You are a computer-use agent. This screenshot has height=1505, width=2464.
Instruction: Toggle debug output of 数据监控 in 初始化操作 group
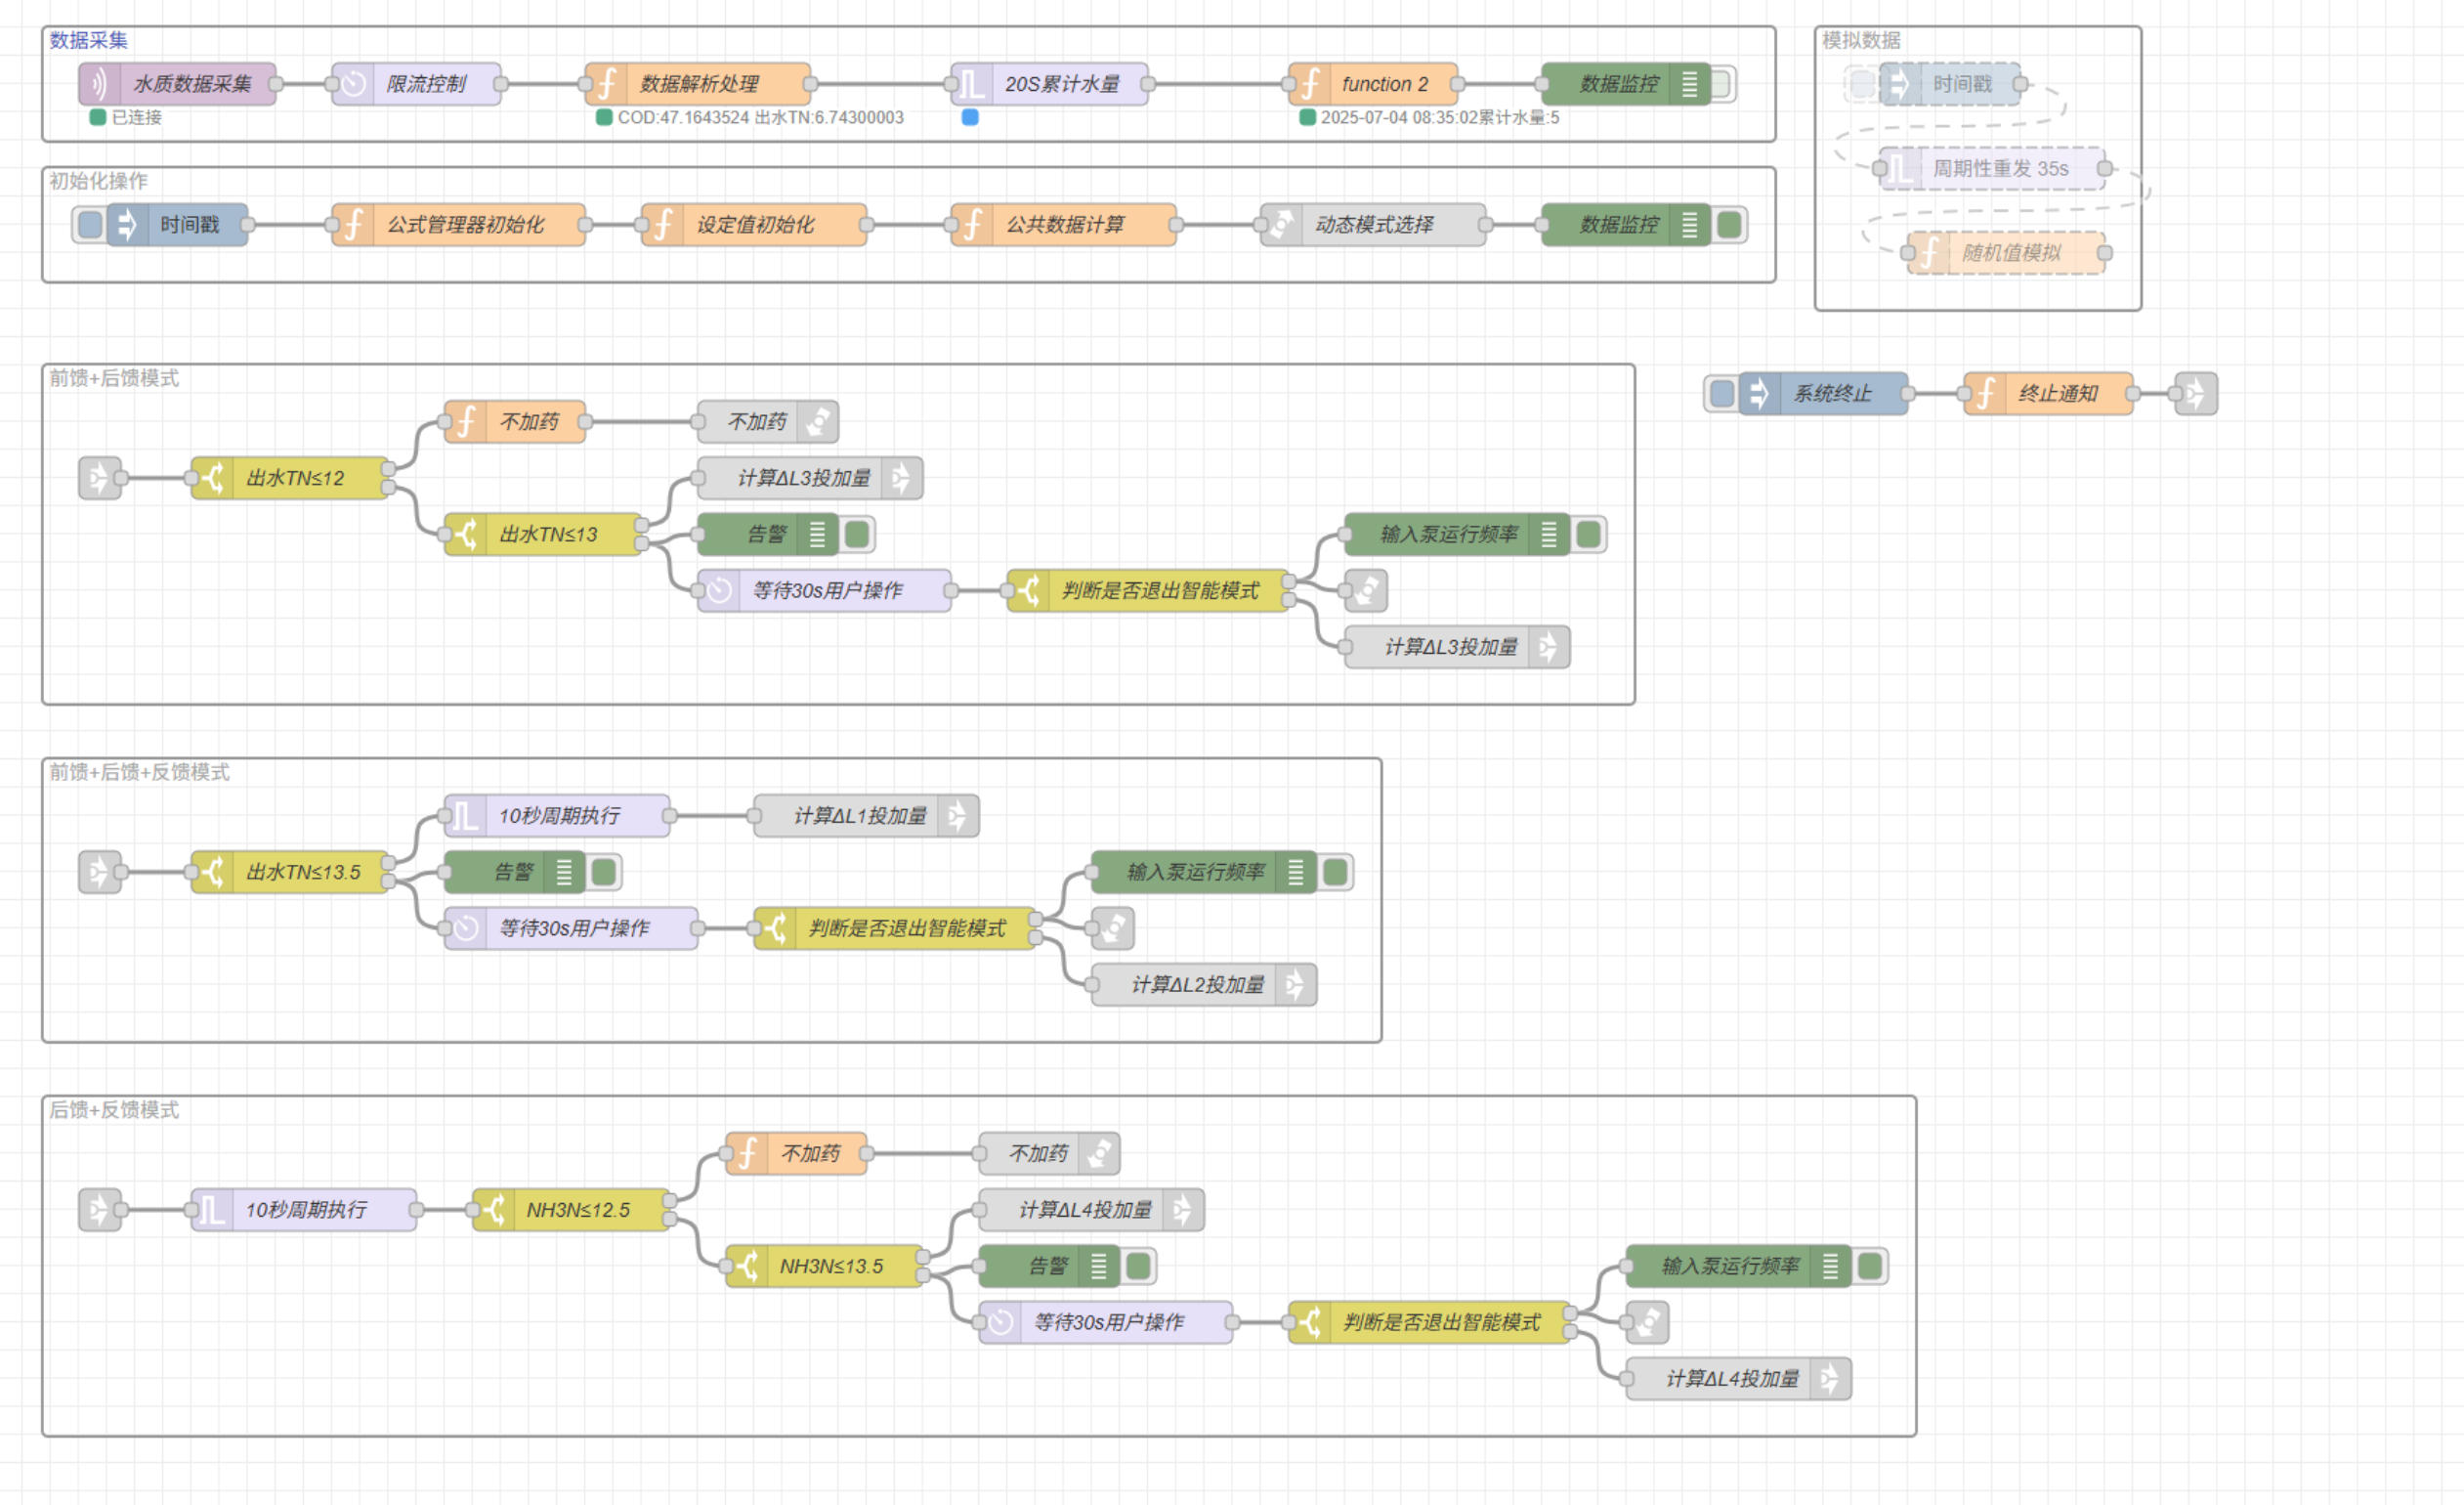click(x=1729, y=225)
